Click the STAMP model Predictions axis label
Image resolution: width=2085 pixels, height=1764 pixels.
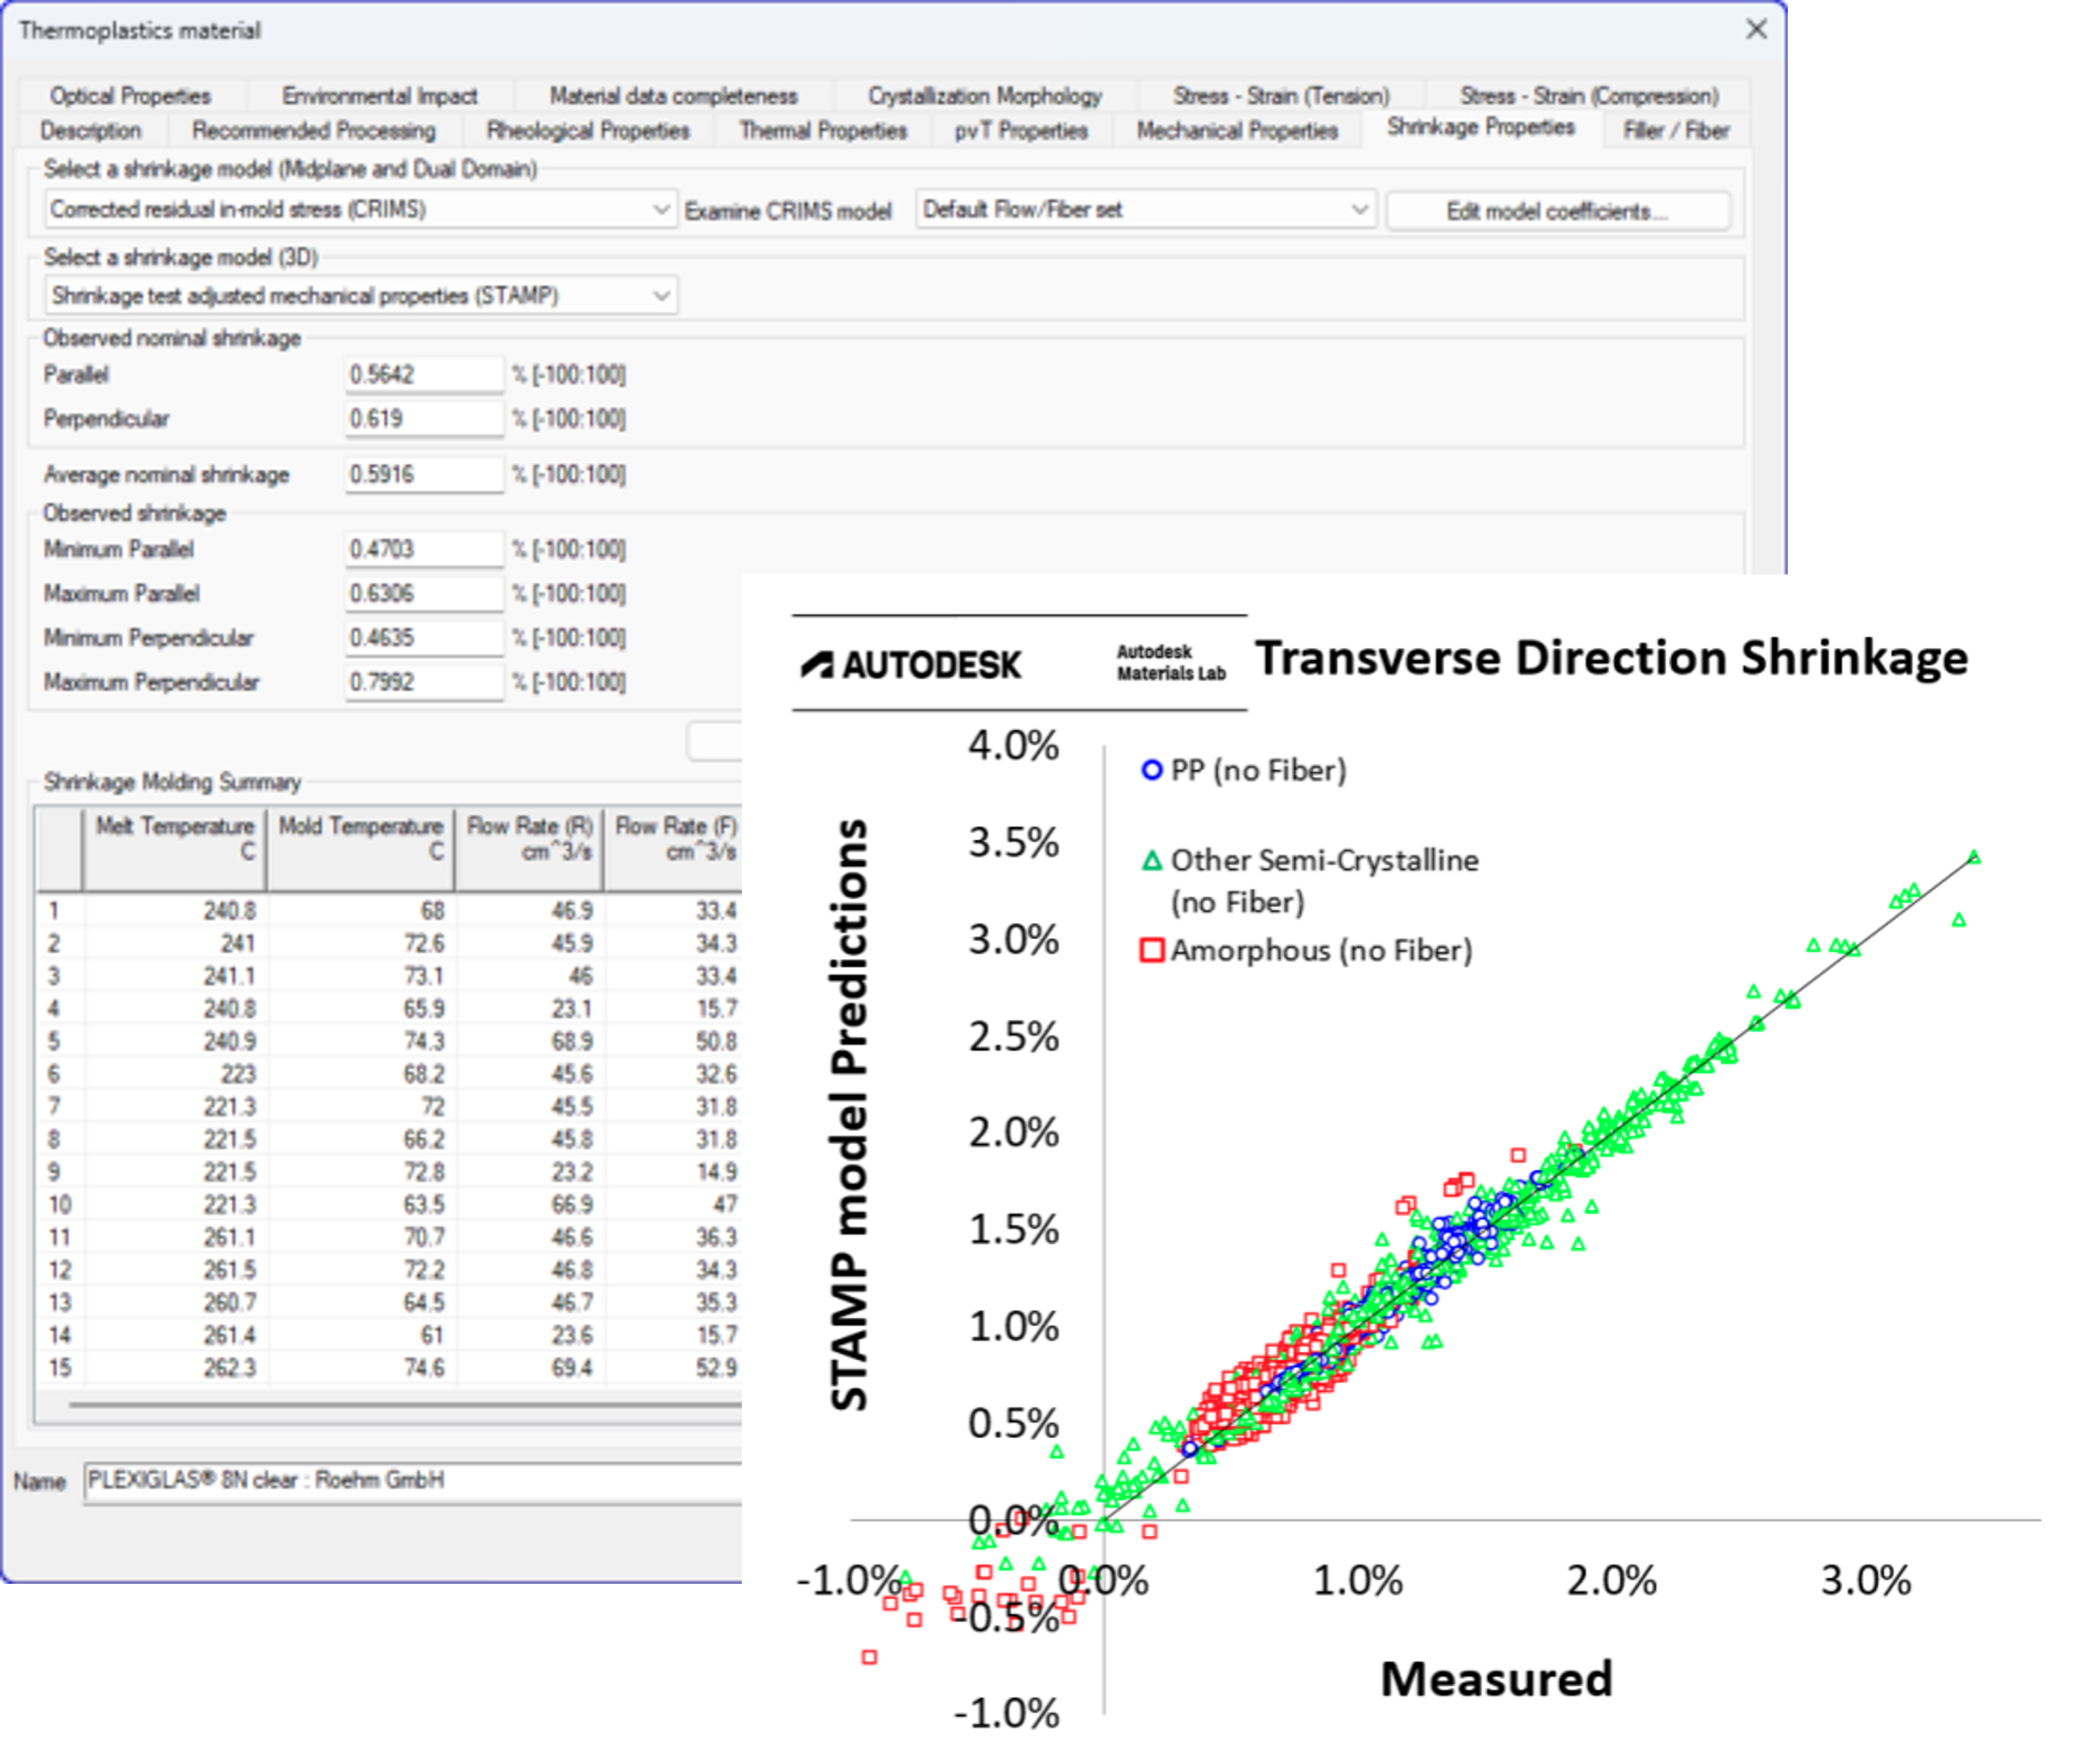pos(849,1115)
